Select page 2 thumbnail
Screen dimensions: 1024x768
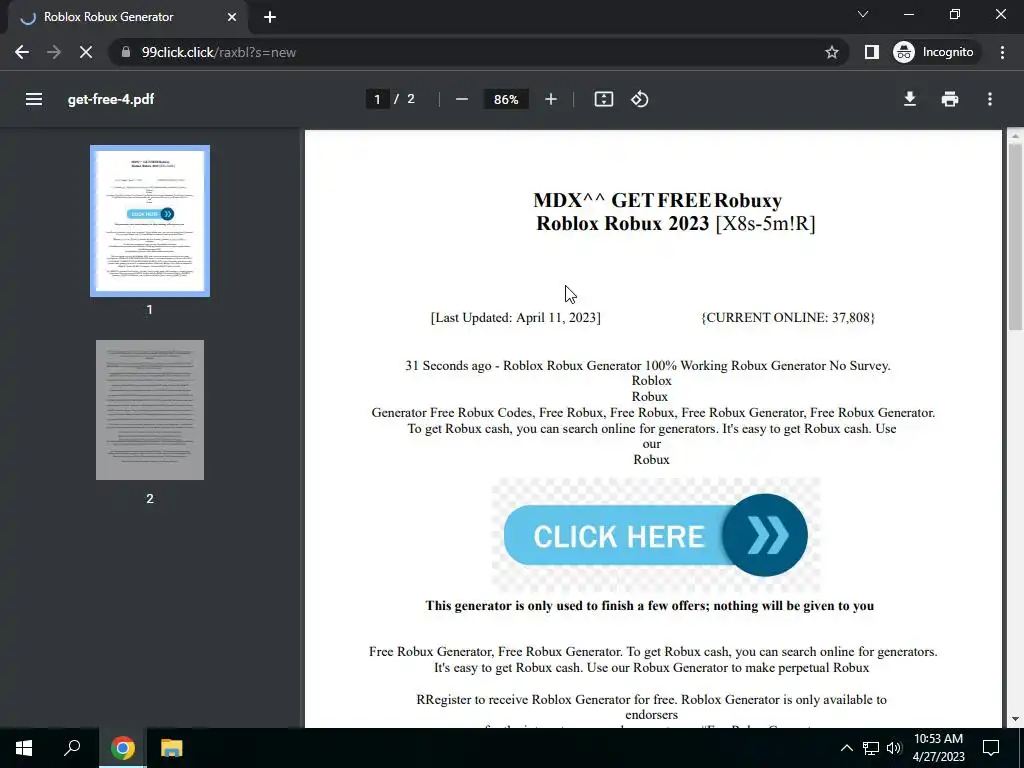(150, 409)
